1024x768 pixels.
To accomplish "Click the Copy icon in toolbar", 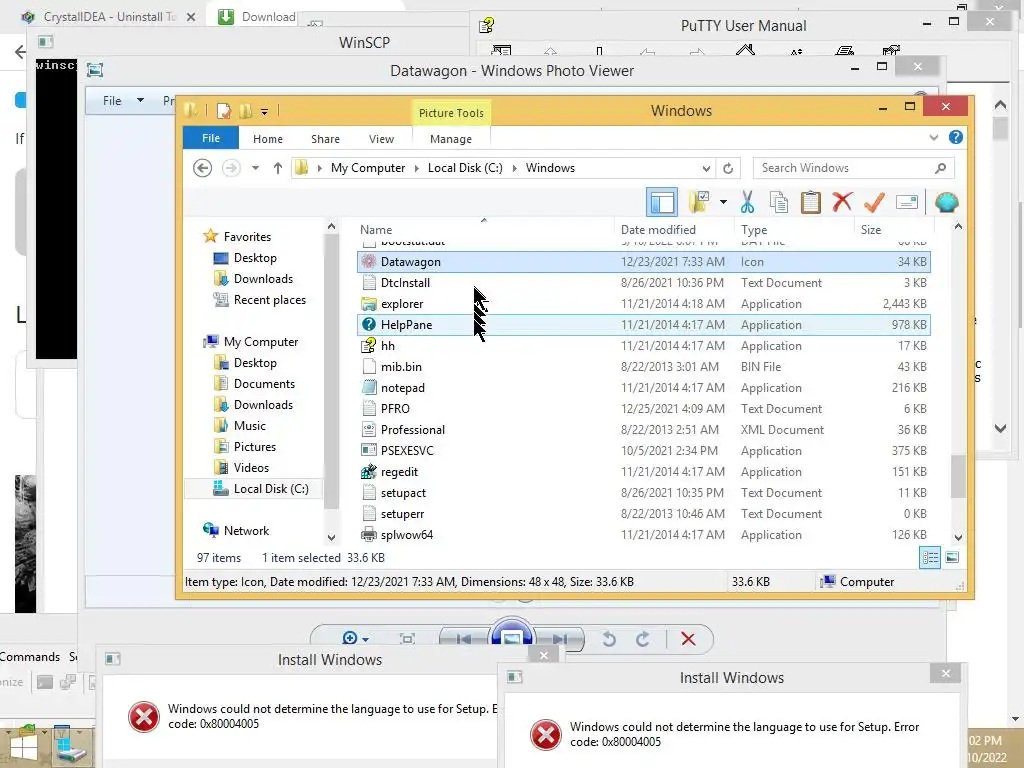I will pyautogui.click(x=778, y=202).
